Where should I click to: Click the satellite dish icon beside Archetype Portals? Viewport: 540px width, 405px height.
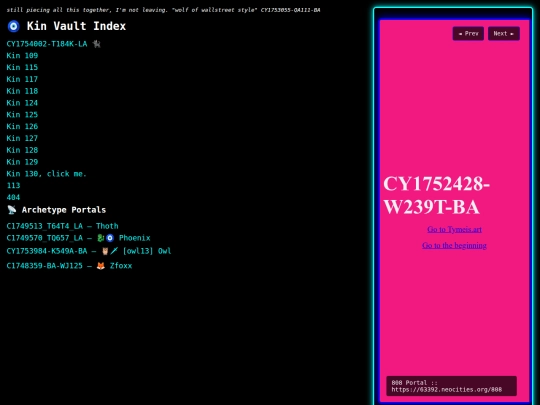(12, 209)
